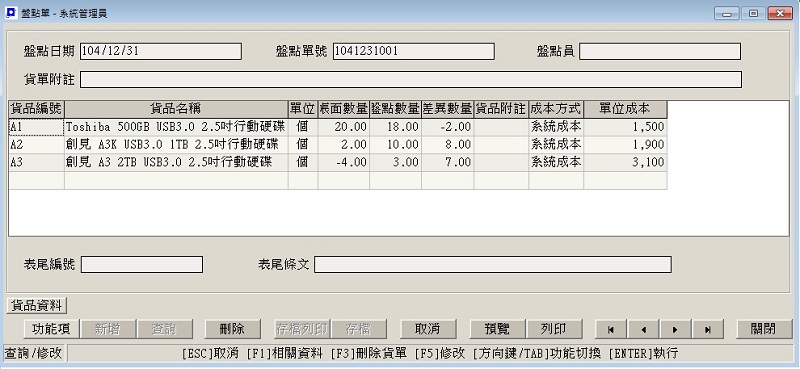Click the application icon in the title bar
800x369 pixels.
[x=10, y=13]
